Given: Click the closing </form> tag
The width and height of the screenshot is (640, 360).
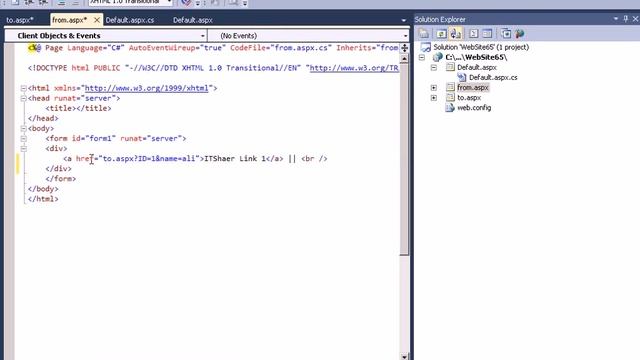Looking at the screenshot, I should tap(60, 179).
